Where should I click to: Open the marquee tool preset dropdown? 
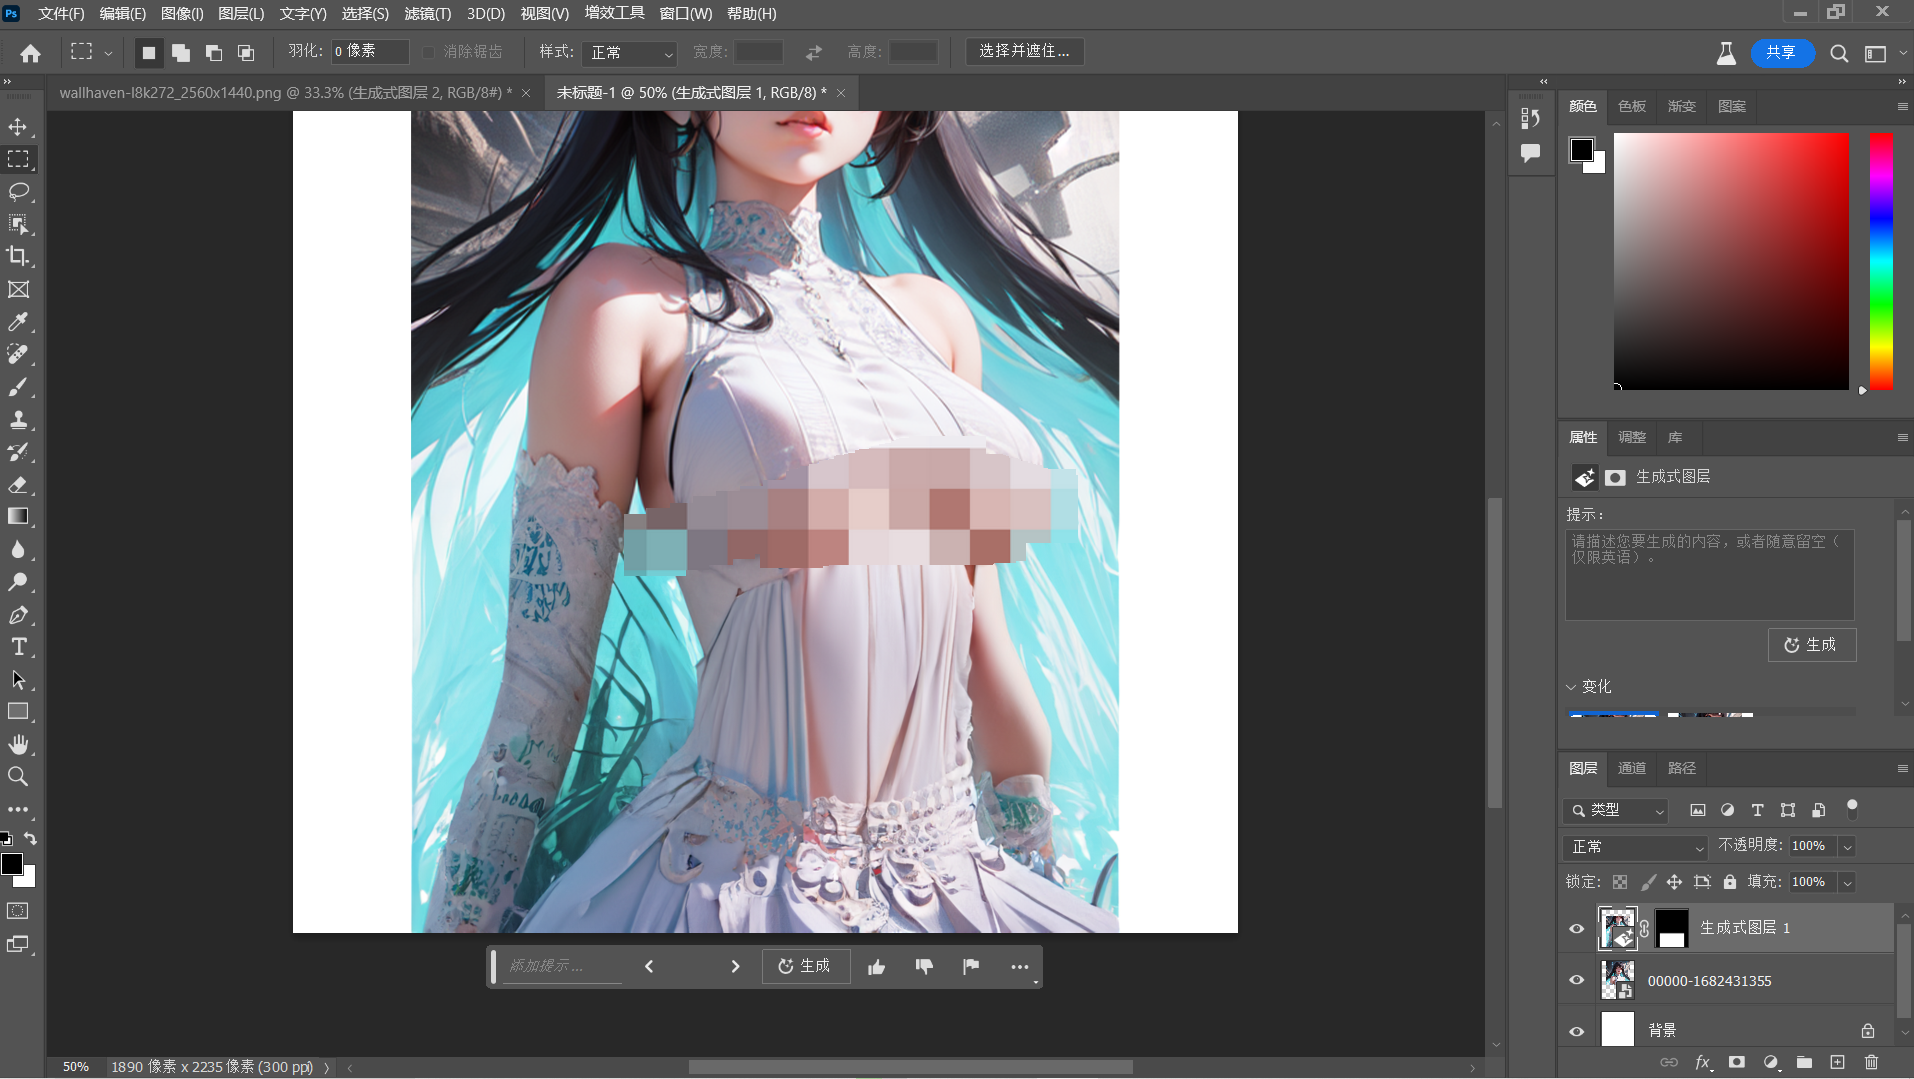click(108, 53)
